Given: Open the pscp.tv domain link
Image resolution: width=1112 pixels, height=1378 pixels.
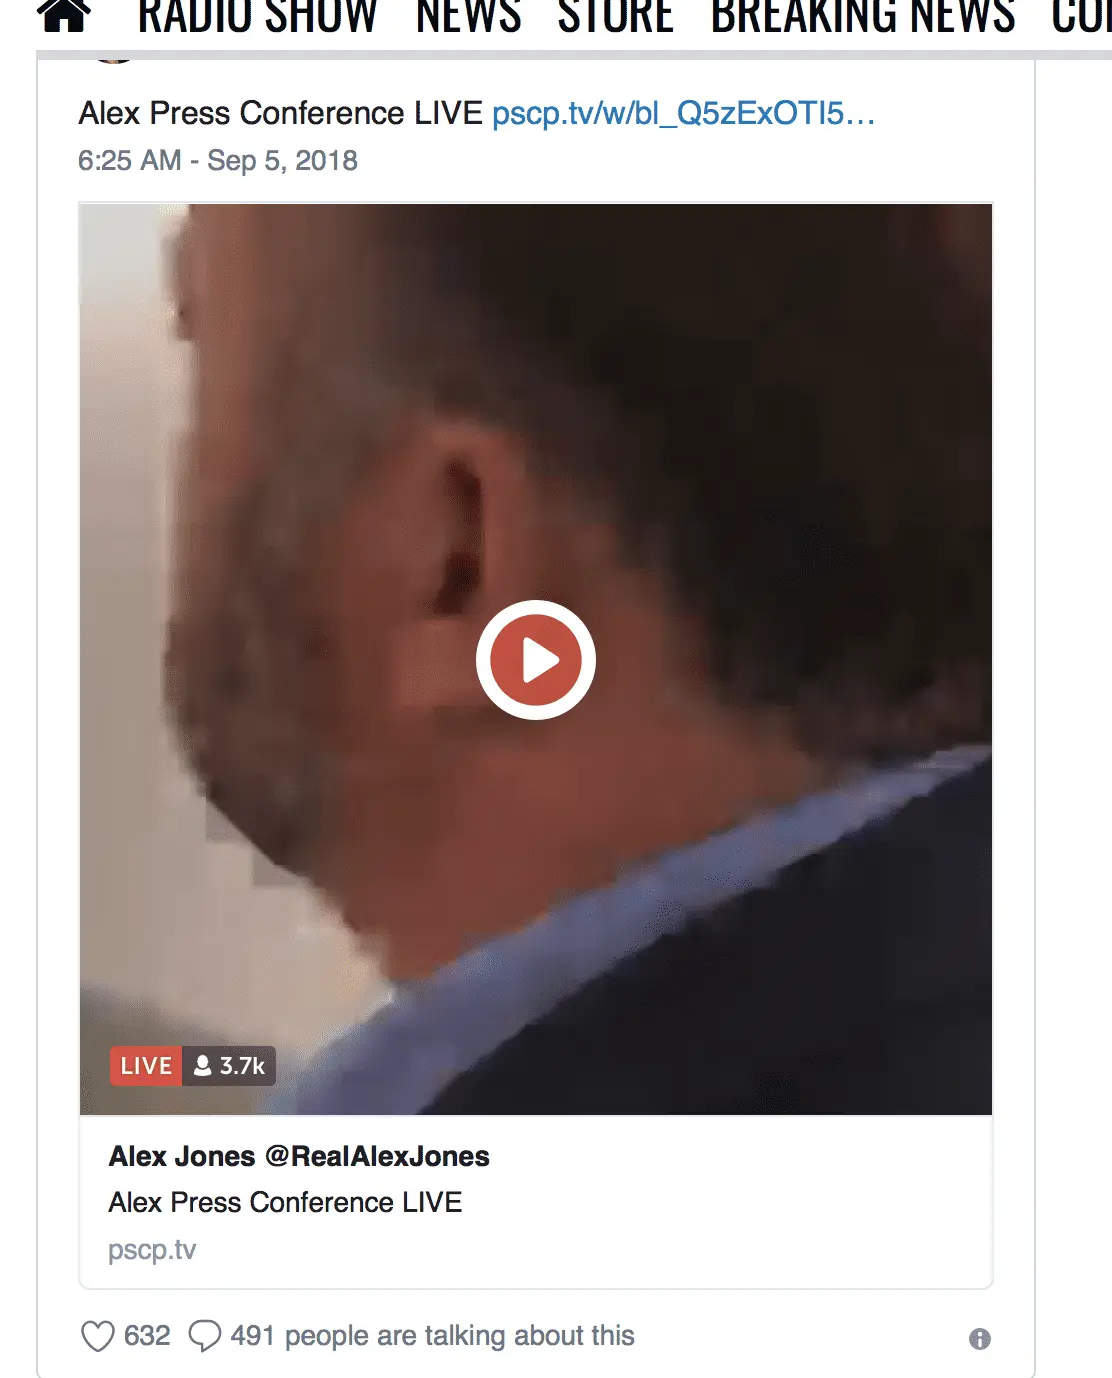Looking at the screenshot, I should pos(152,1250).
